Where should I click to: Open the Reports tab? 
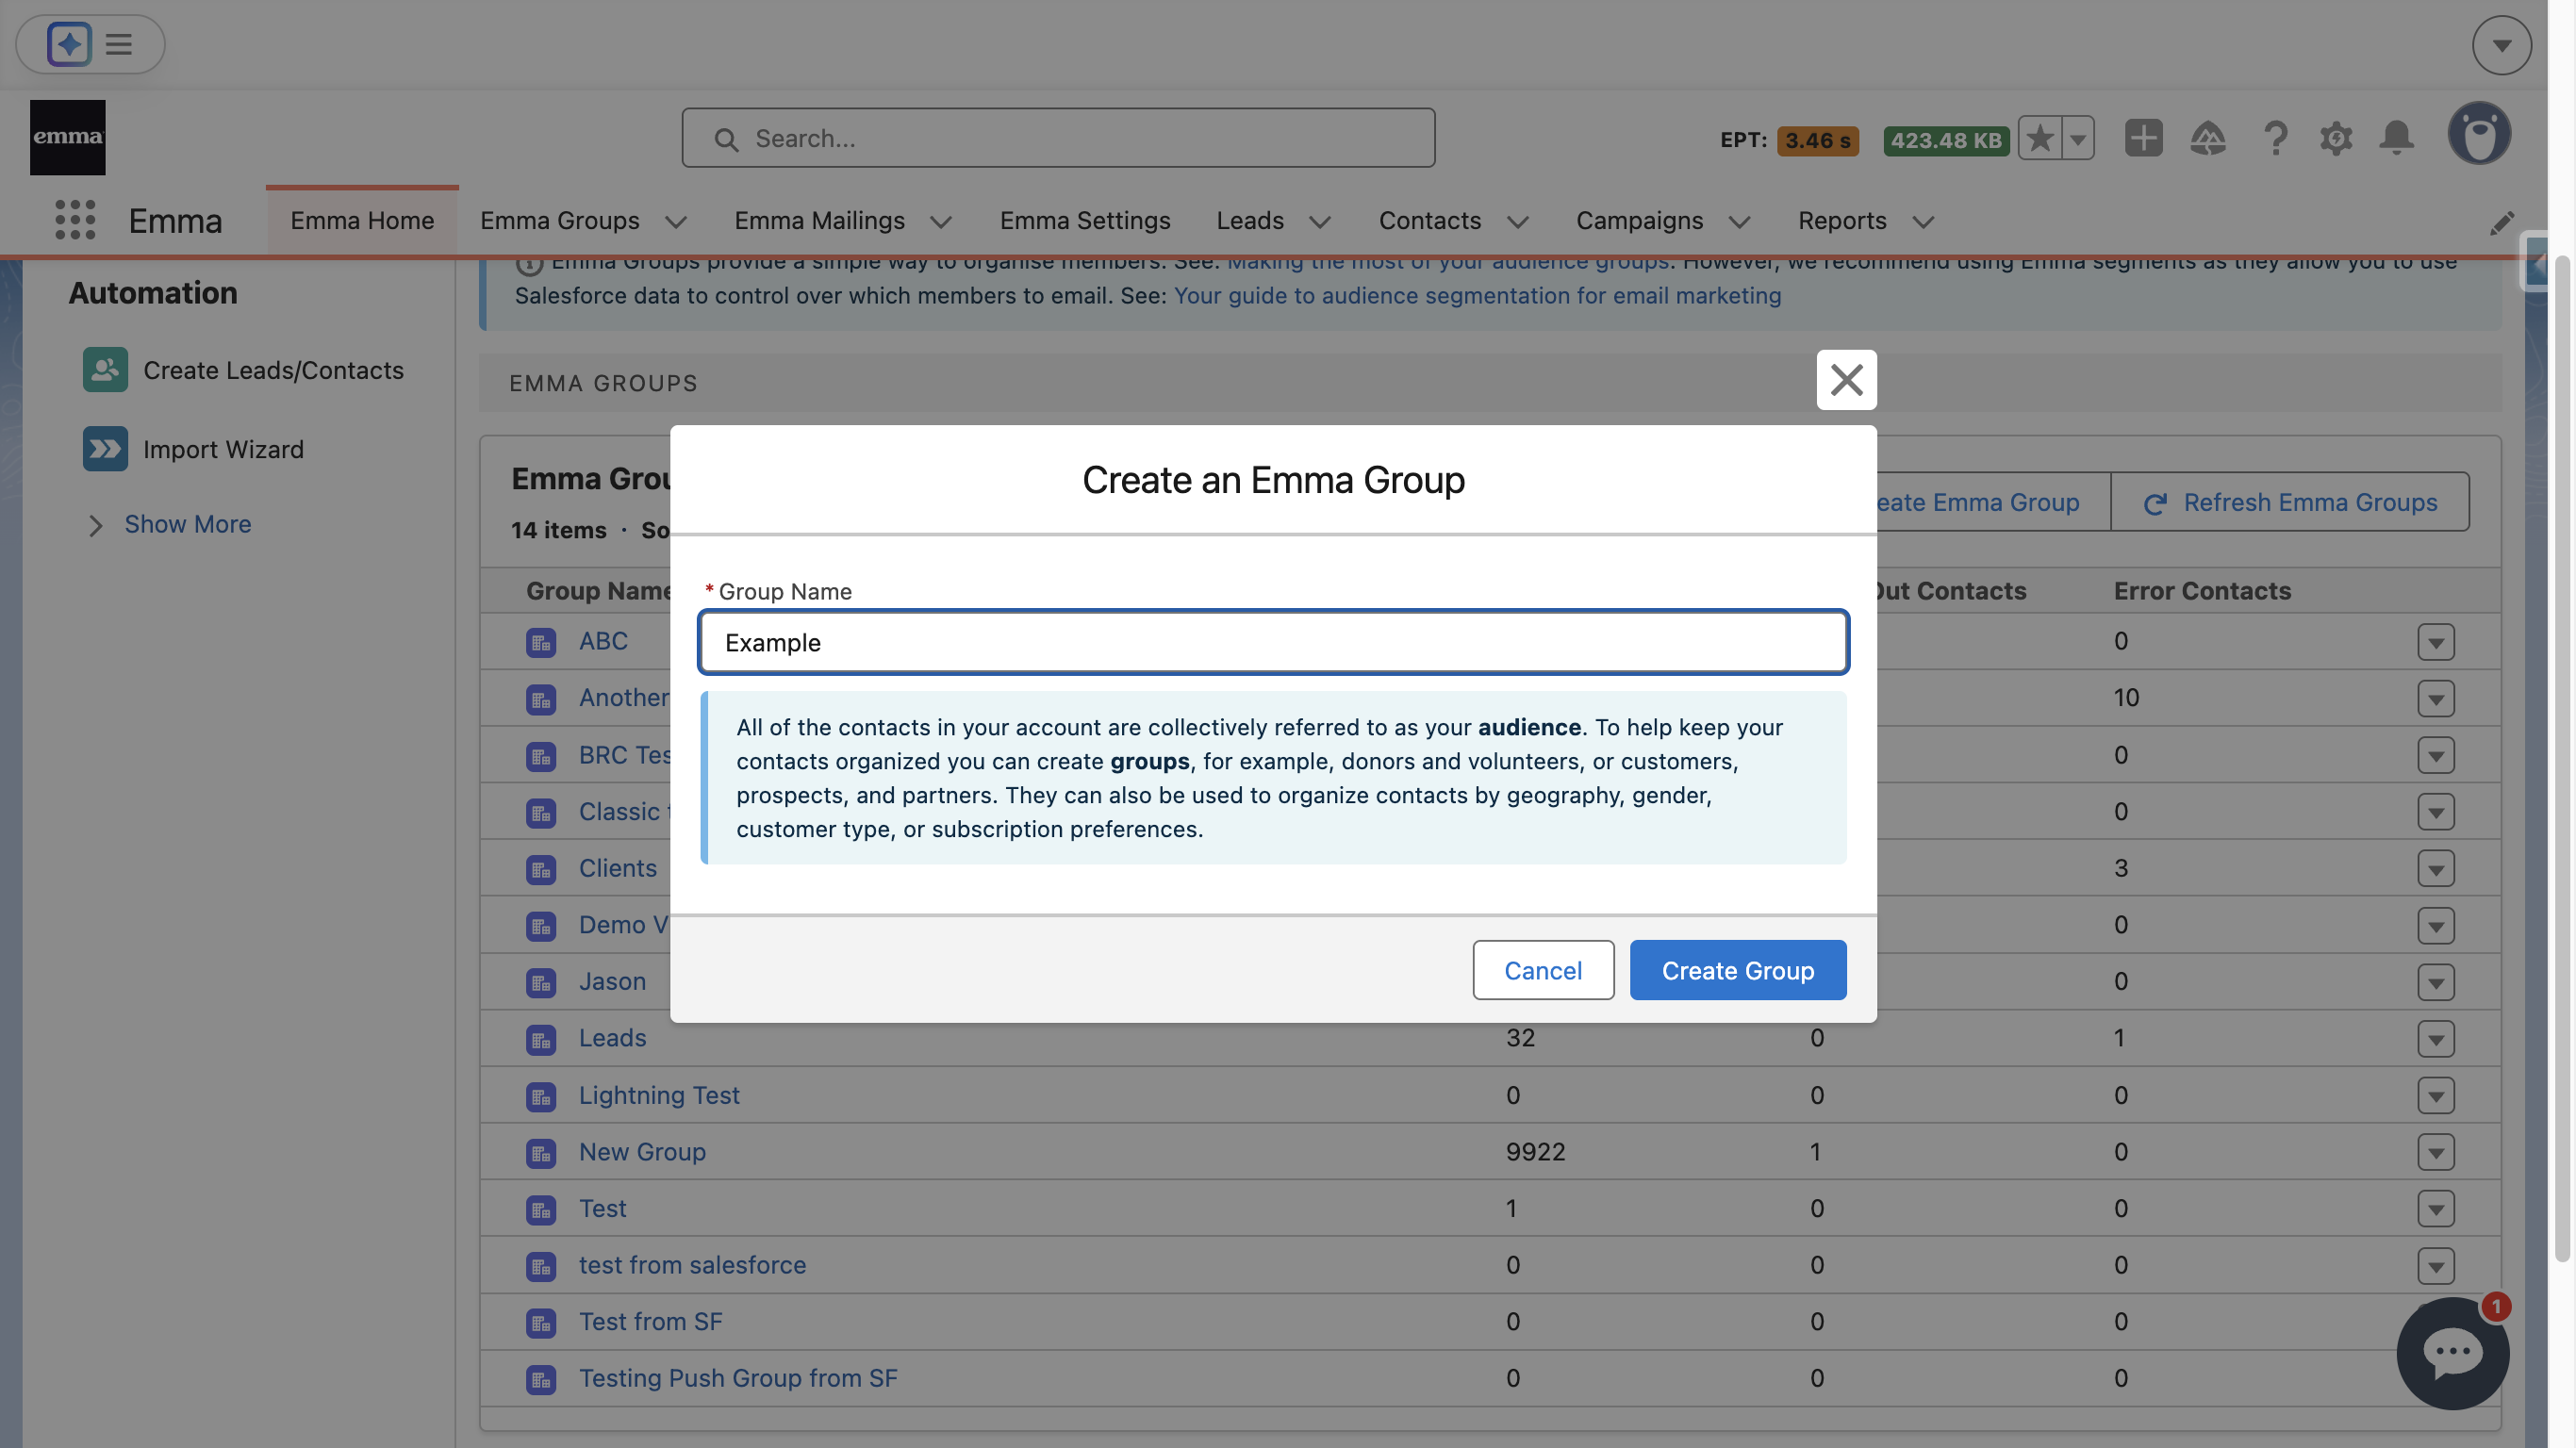coord(1842,220)
